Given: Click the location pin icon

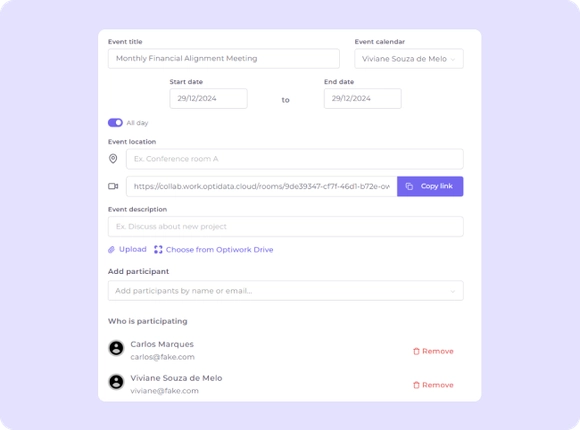Looking at the screenshot, I should point(113,159).
